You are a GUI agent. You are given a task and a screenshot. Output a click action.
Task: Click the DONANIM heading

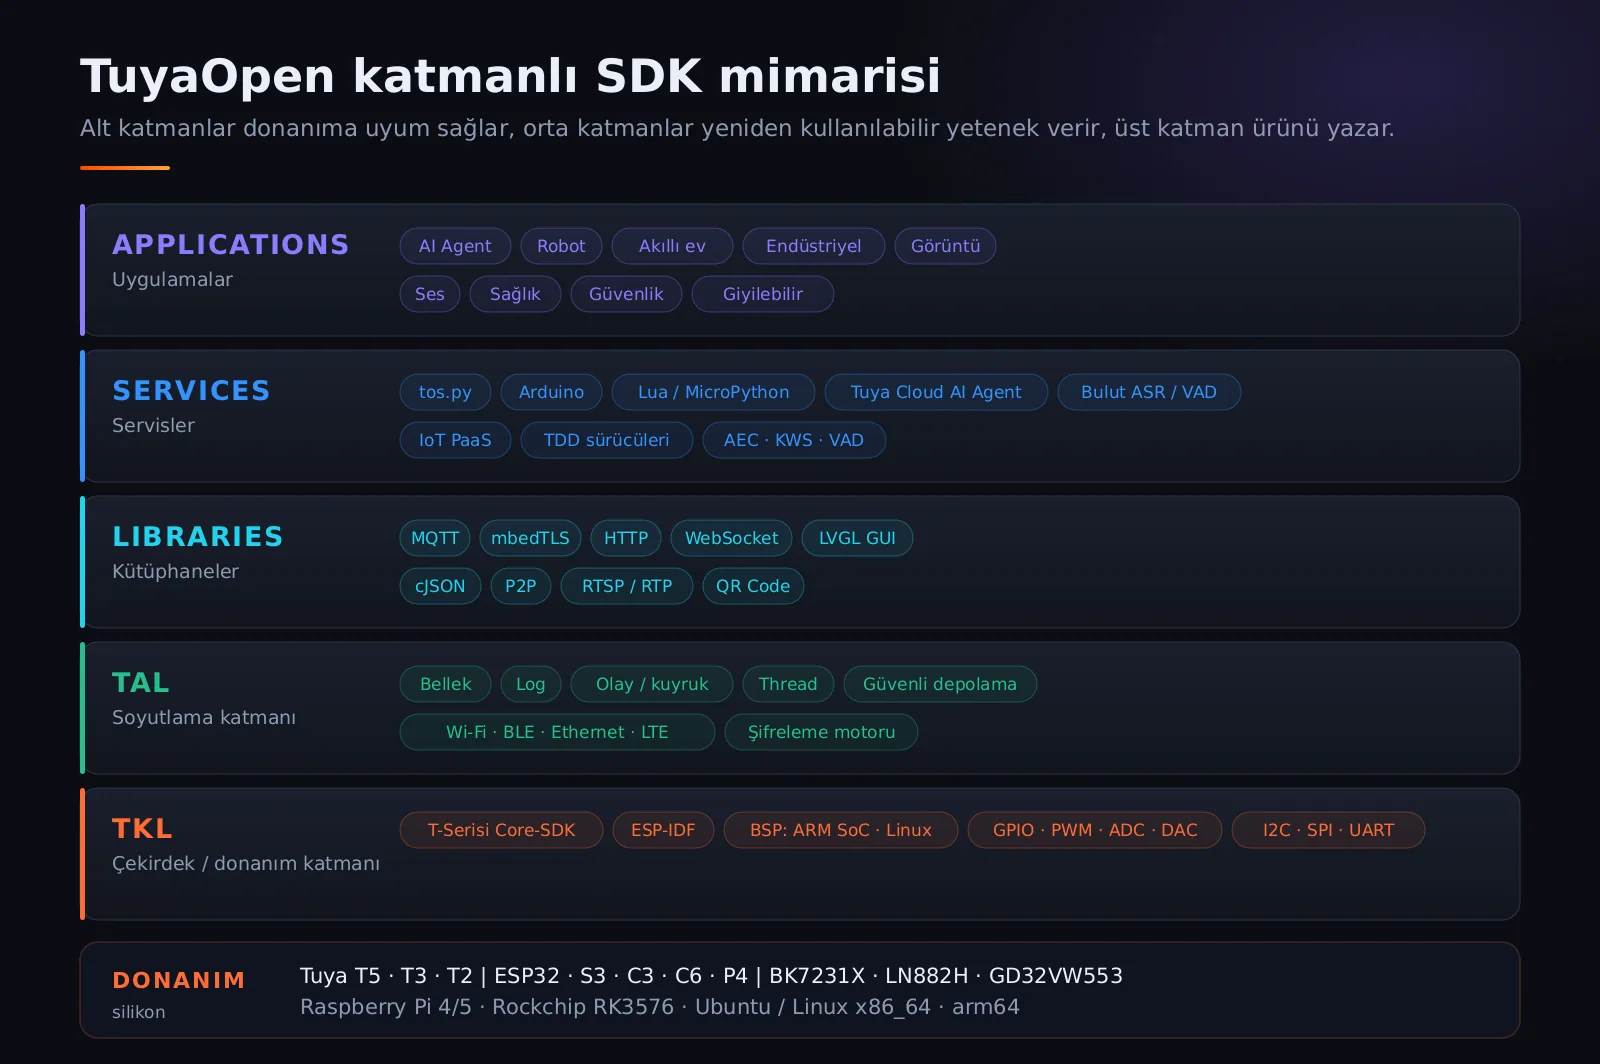[179, 980]
